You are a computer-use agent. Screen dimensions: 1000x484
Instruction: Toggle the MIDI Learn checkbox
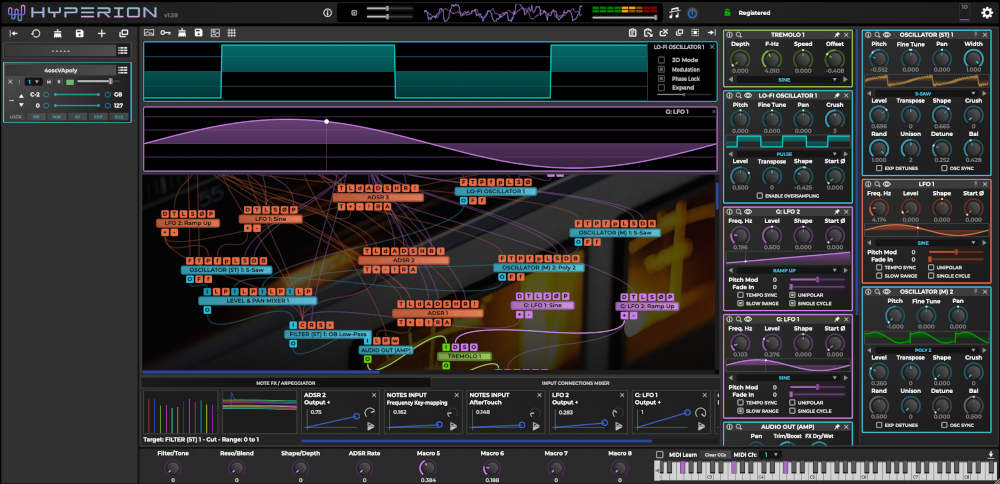[658, 455]
